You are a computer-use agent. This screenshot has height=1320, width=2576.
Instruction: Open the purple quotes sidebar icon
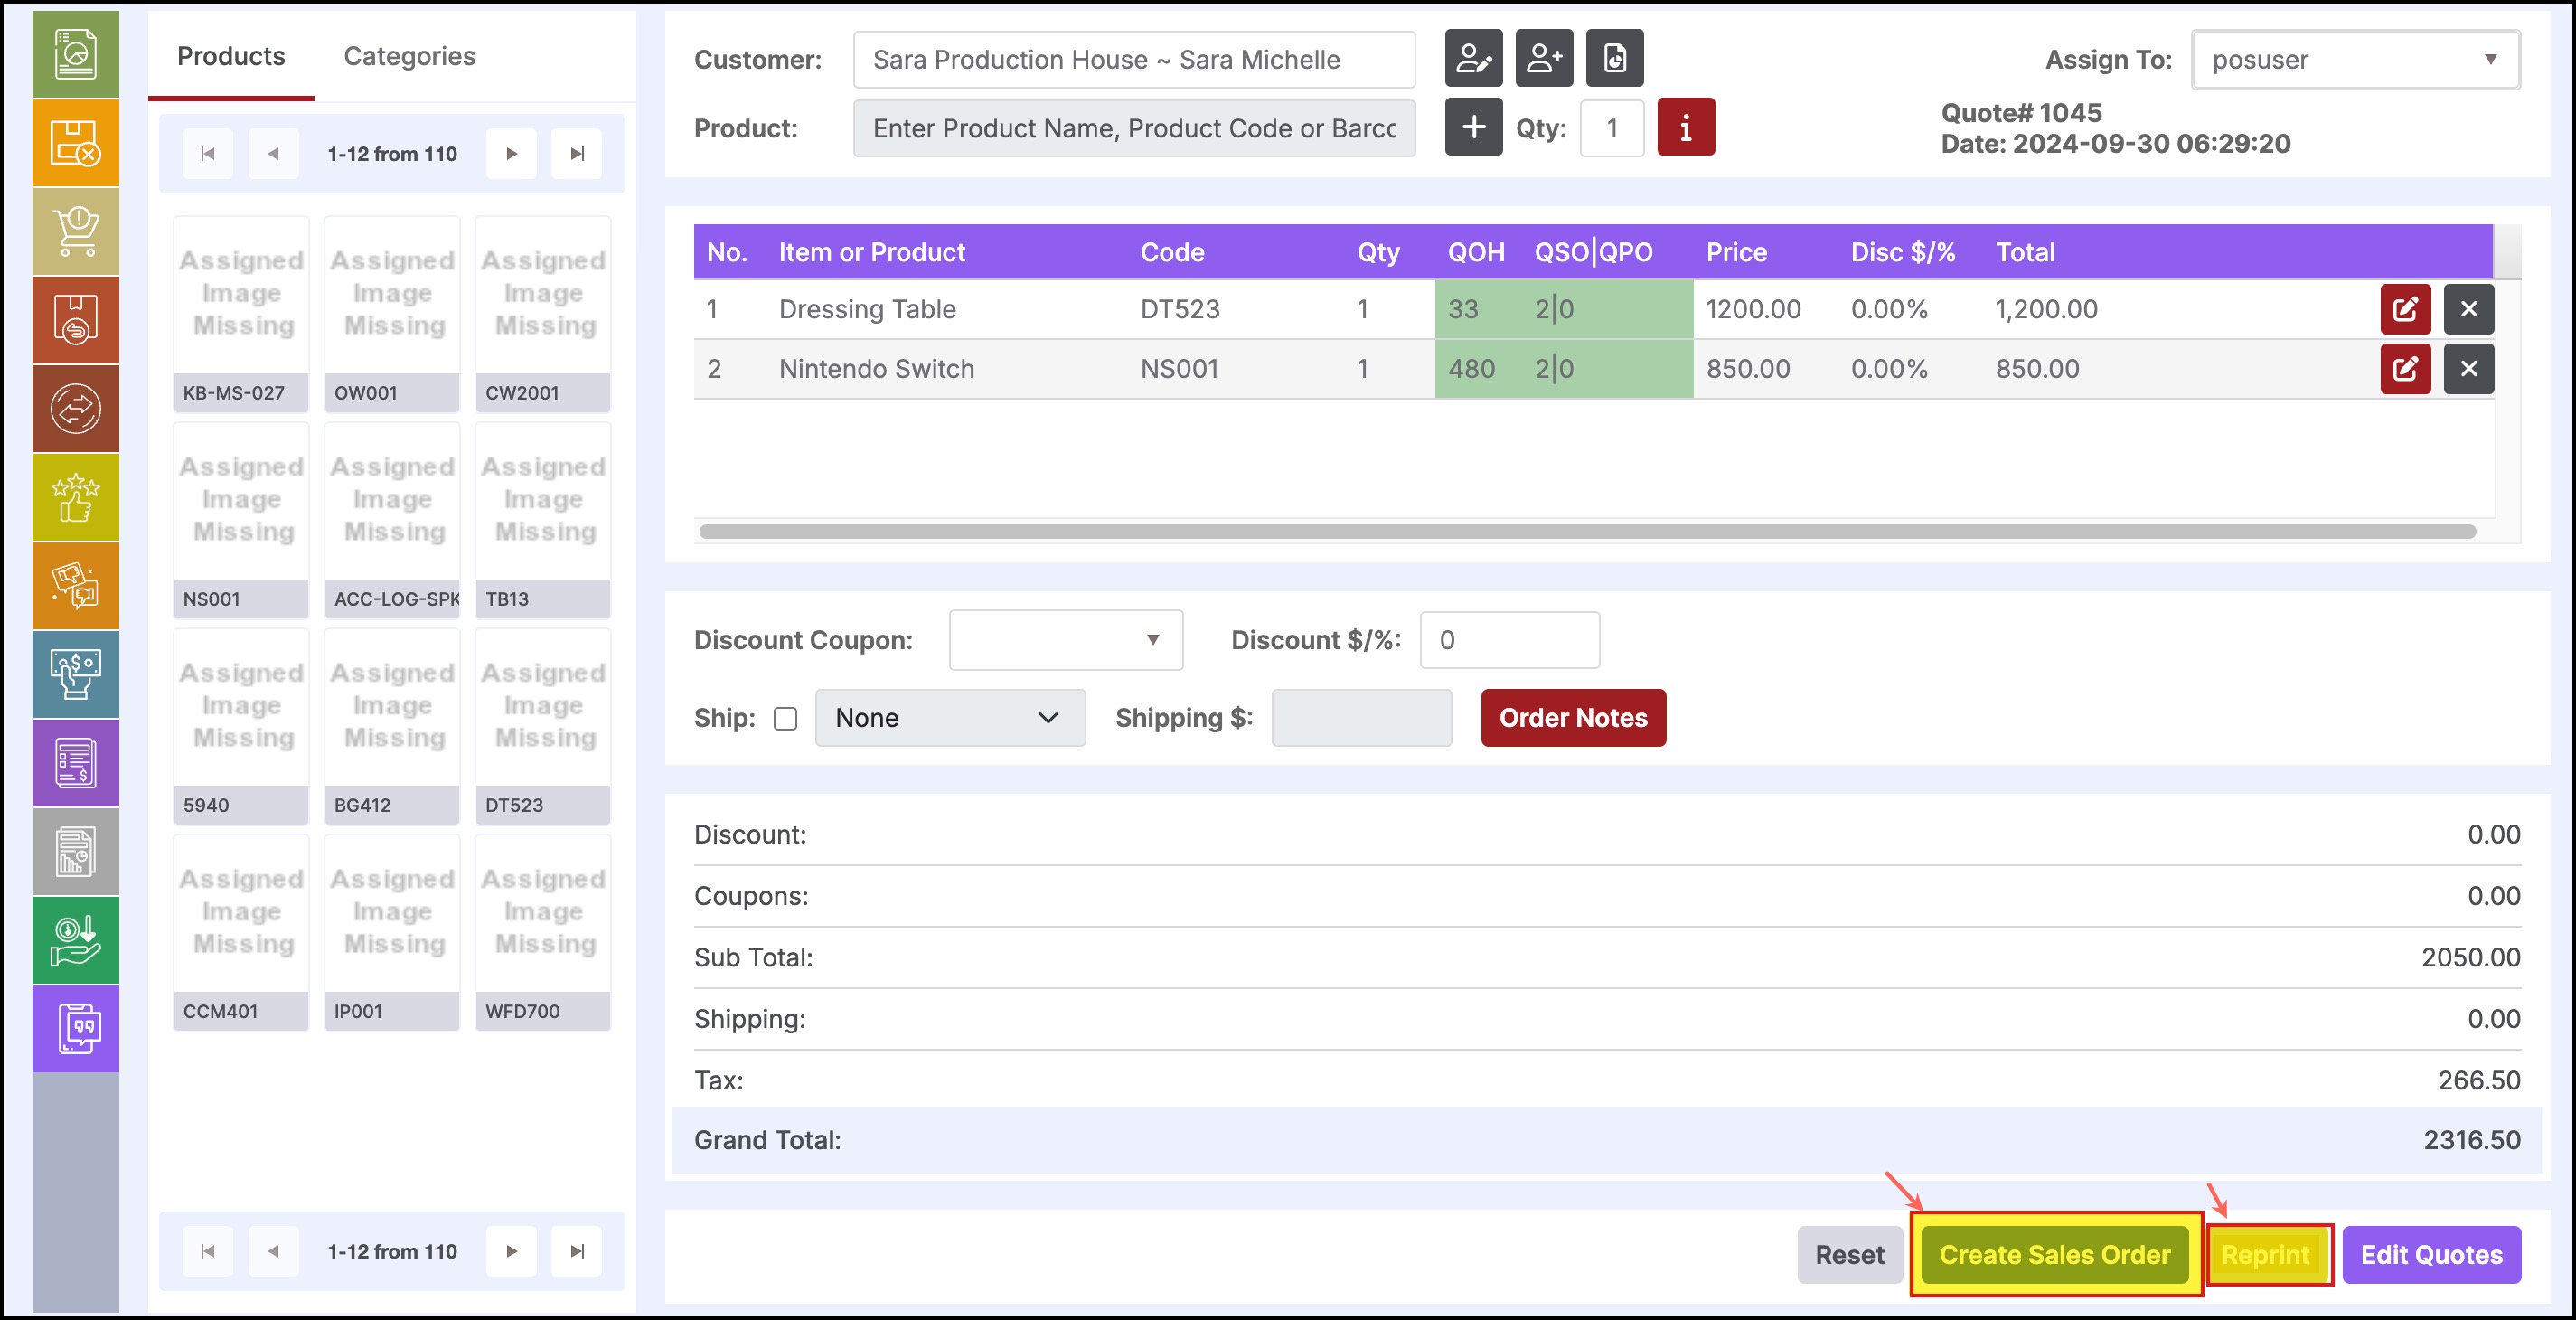(75, 1028)
